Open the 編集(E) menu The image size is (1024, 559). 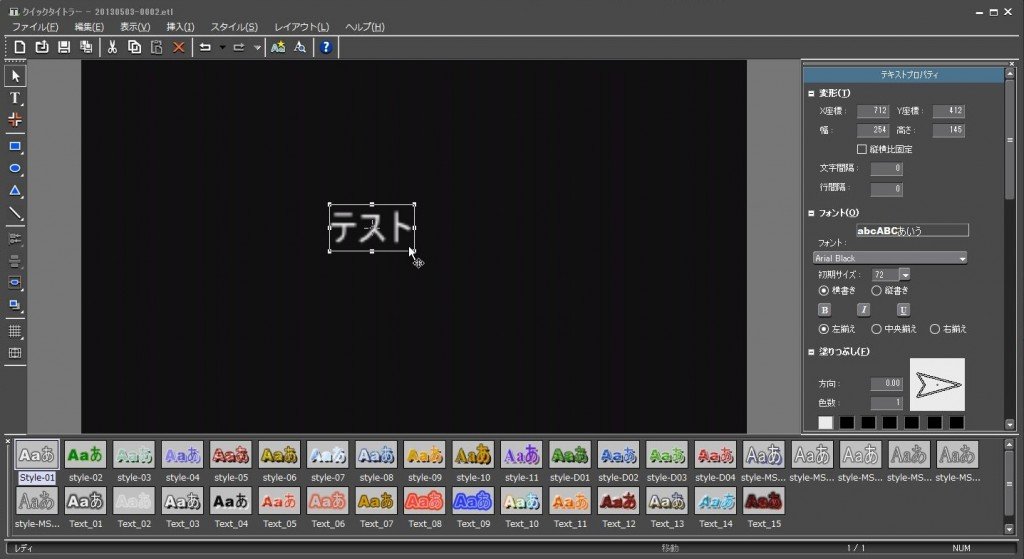[x=89, y=27]
